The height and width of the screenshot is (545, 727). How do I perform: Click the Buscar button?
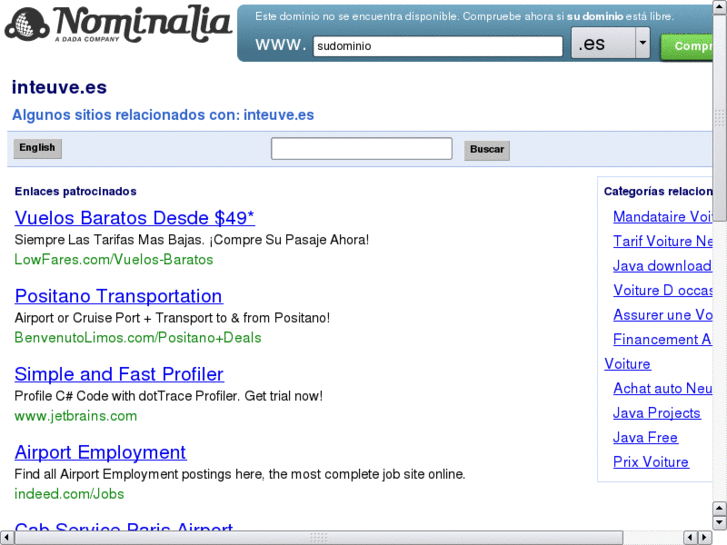click(x=487, y=150)
